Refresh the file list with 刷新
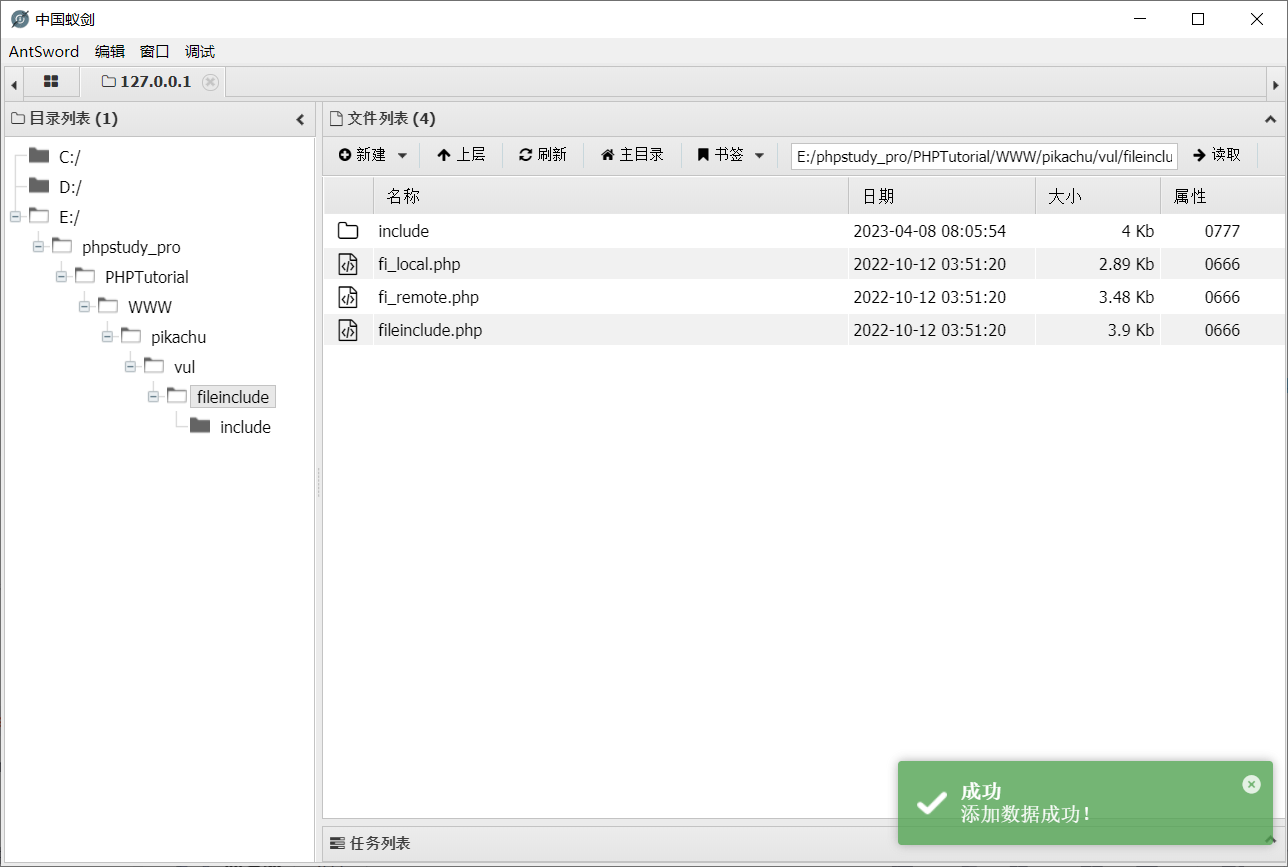Screen dimensions: 1288x867 tap(543, 155)
